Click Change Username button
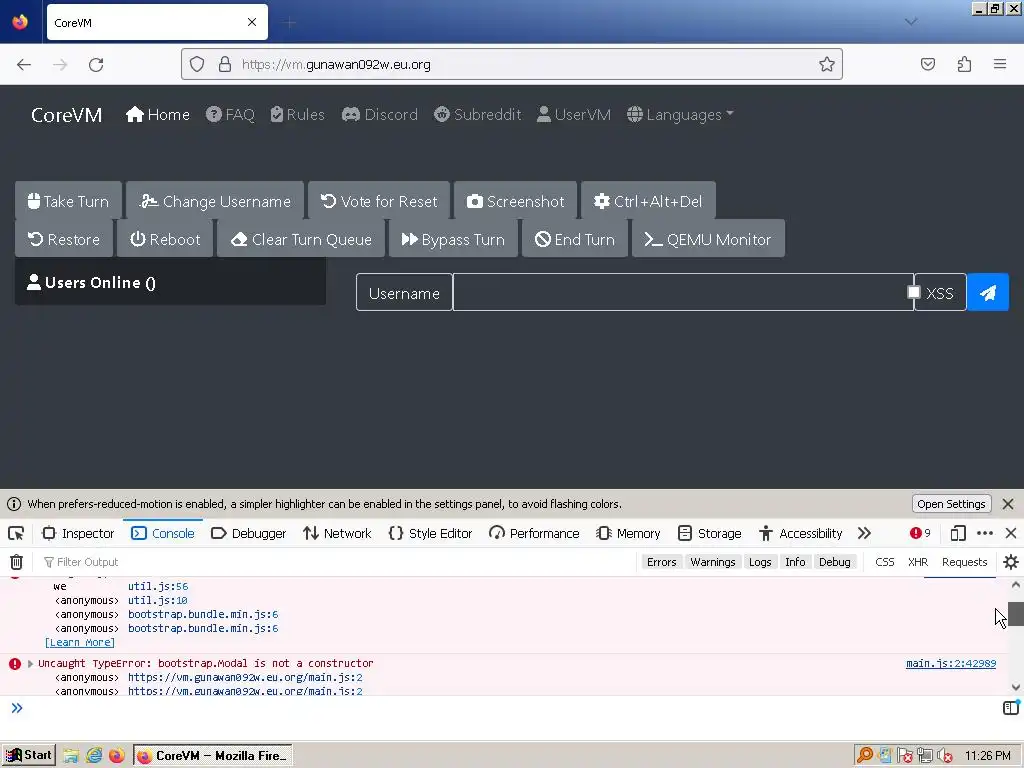1024x768 pixels. point(215,201)
